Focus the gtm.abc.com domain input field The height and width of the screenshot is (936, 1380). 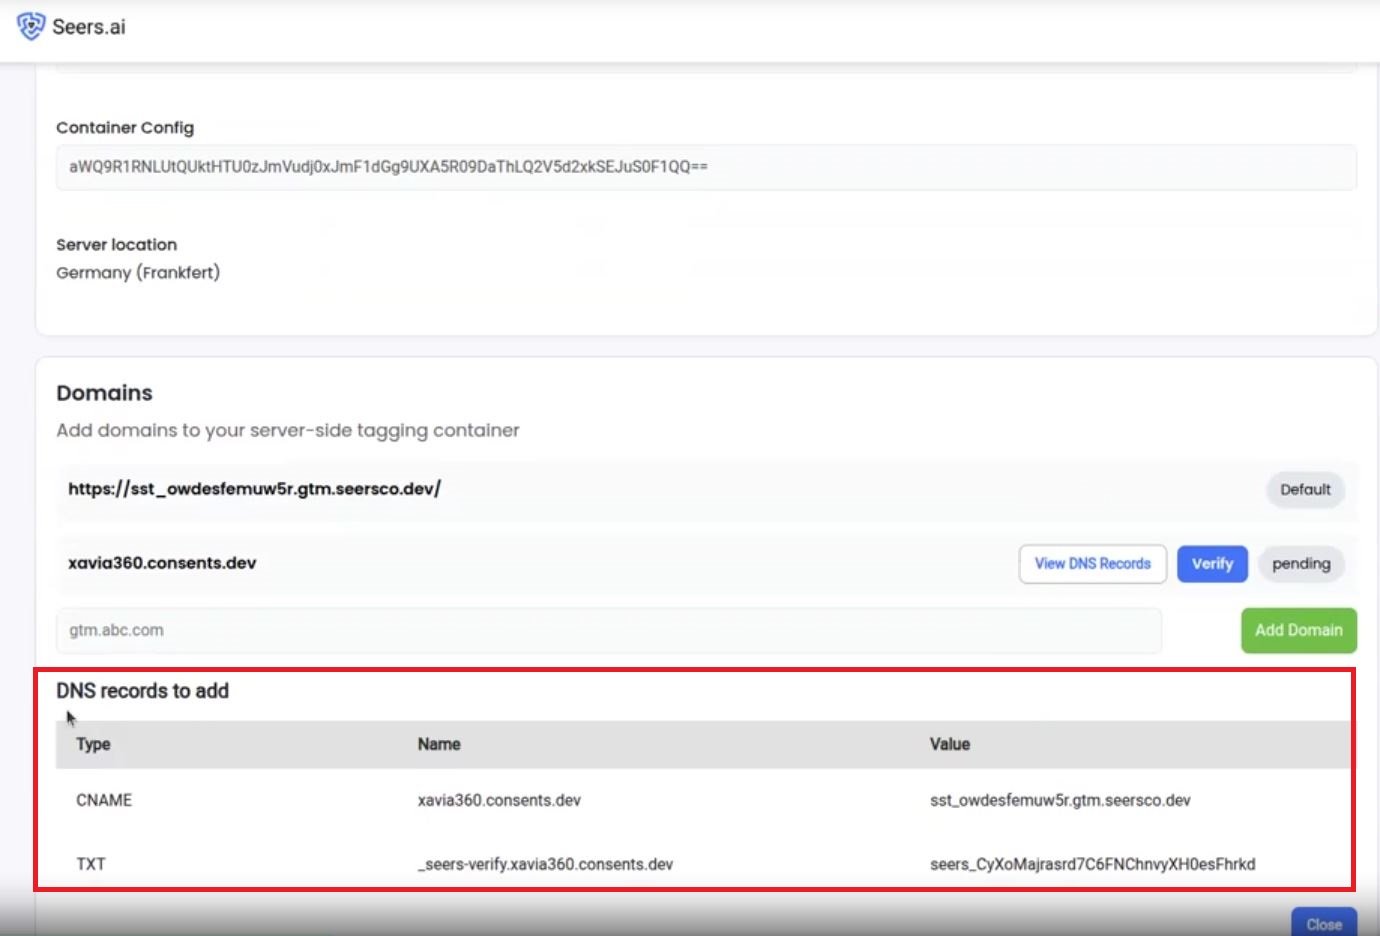[609, 630]
